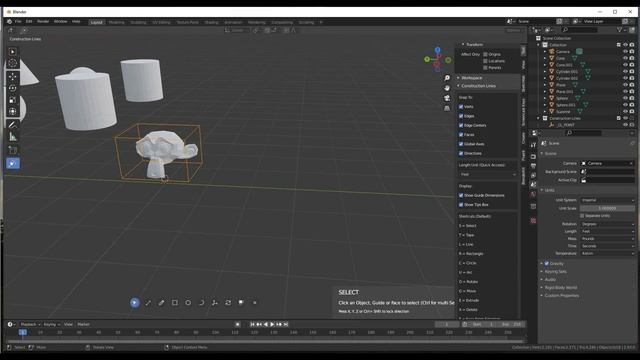This screenshot has width=640, height=360.
Task: Switch perspective/orthographic with the grid icon
Action: pyautogui.click(x=447, y=108)
